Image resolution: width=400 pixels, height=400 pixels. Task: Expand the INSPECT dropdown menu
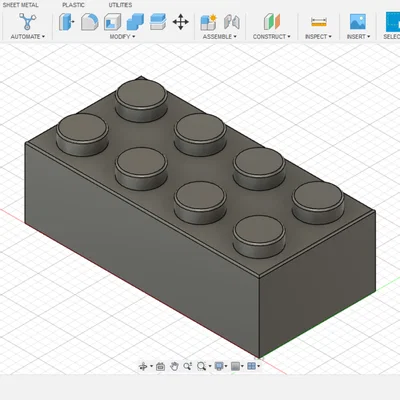[x=318, y=37]
